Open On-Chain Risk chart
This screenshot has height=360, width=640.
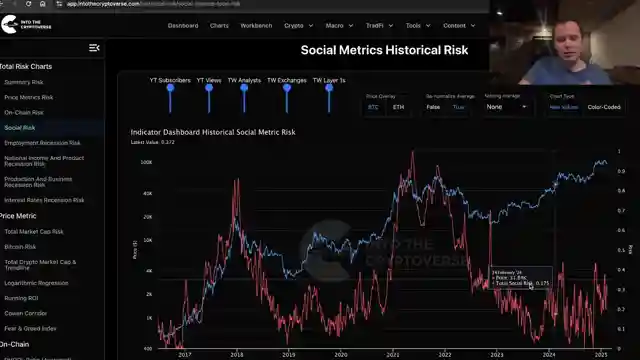(24, 112)
